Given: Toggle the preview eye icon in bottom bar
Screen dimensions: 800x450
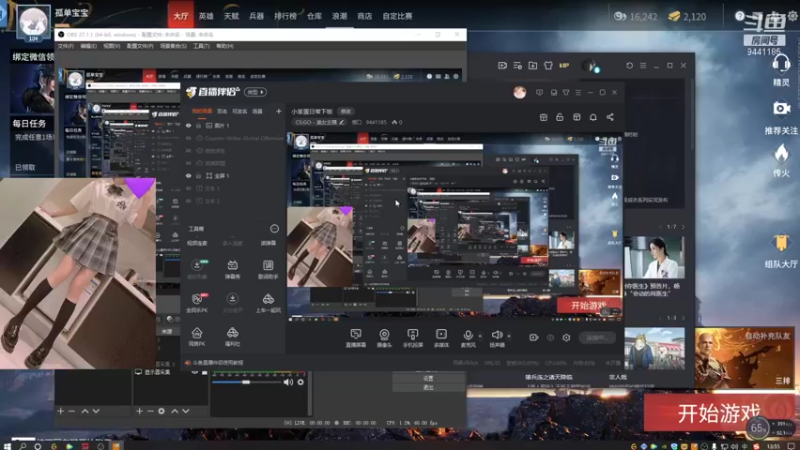Looking at the screenshot, I should coord(550,337).
